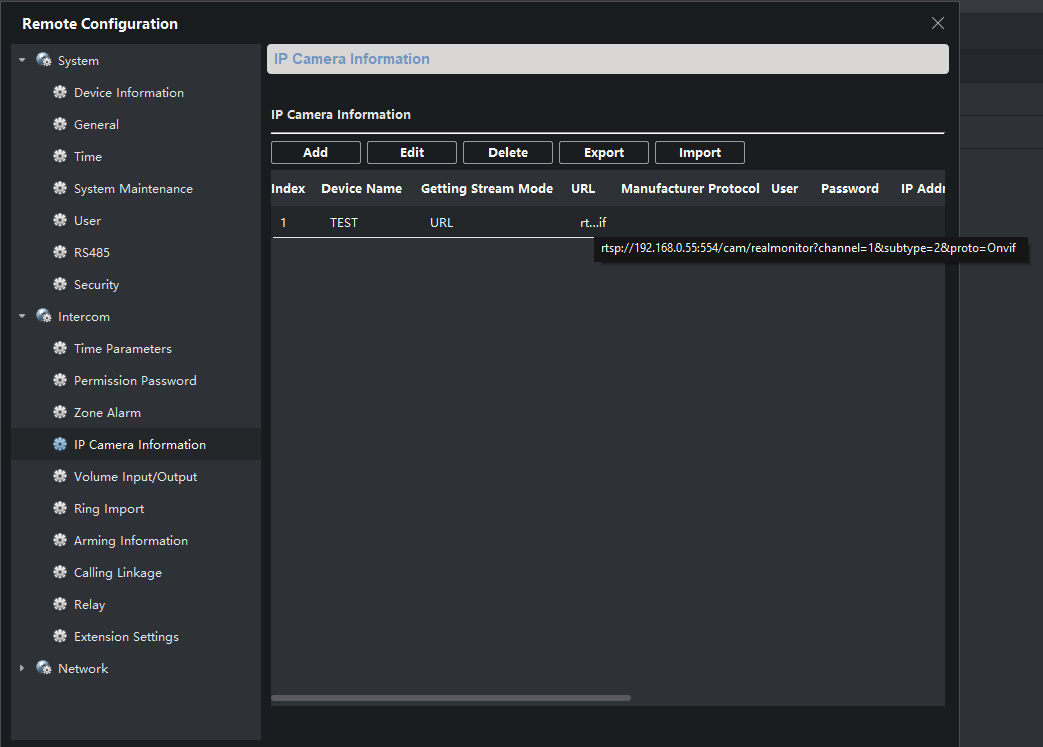Click the gear icon beside Zone Alarm
Screen dimensions: 1043x747
coord(60,413)
